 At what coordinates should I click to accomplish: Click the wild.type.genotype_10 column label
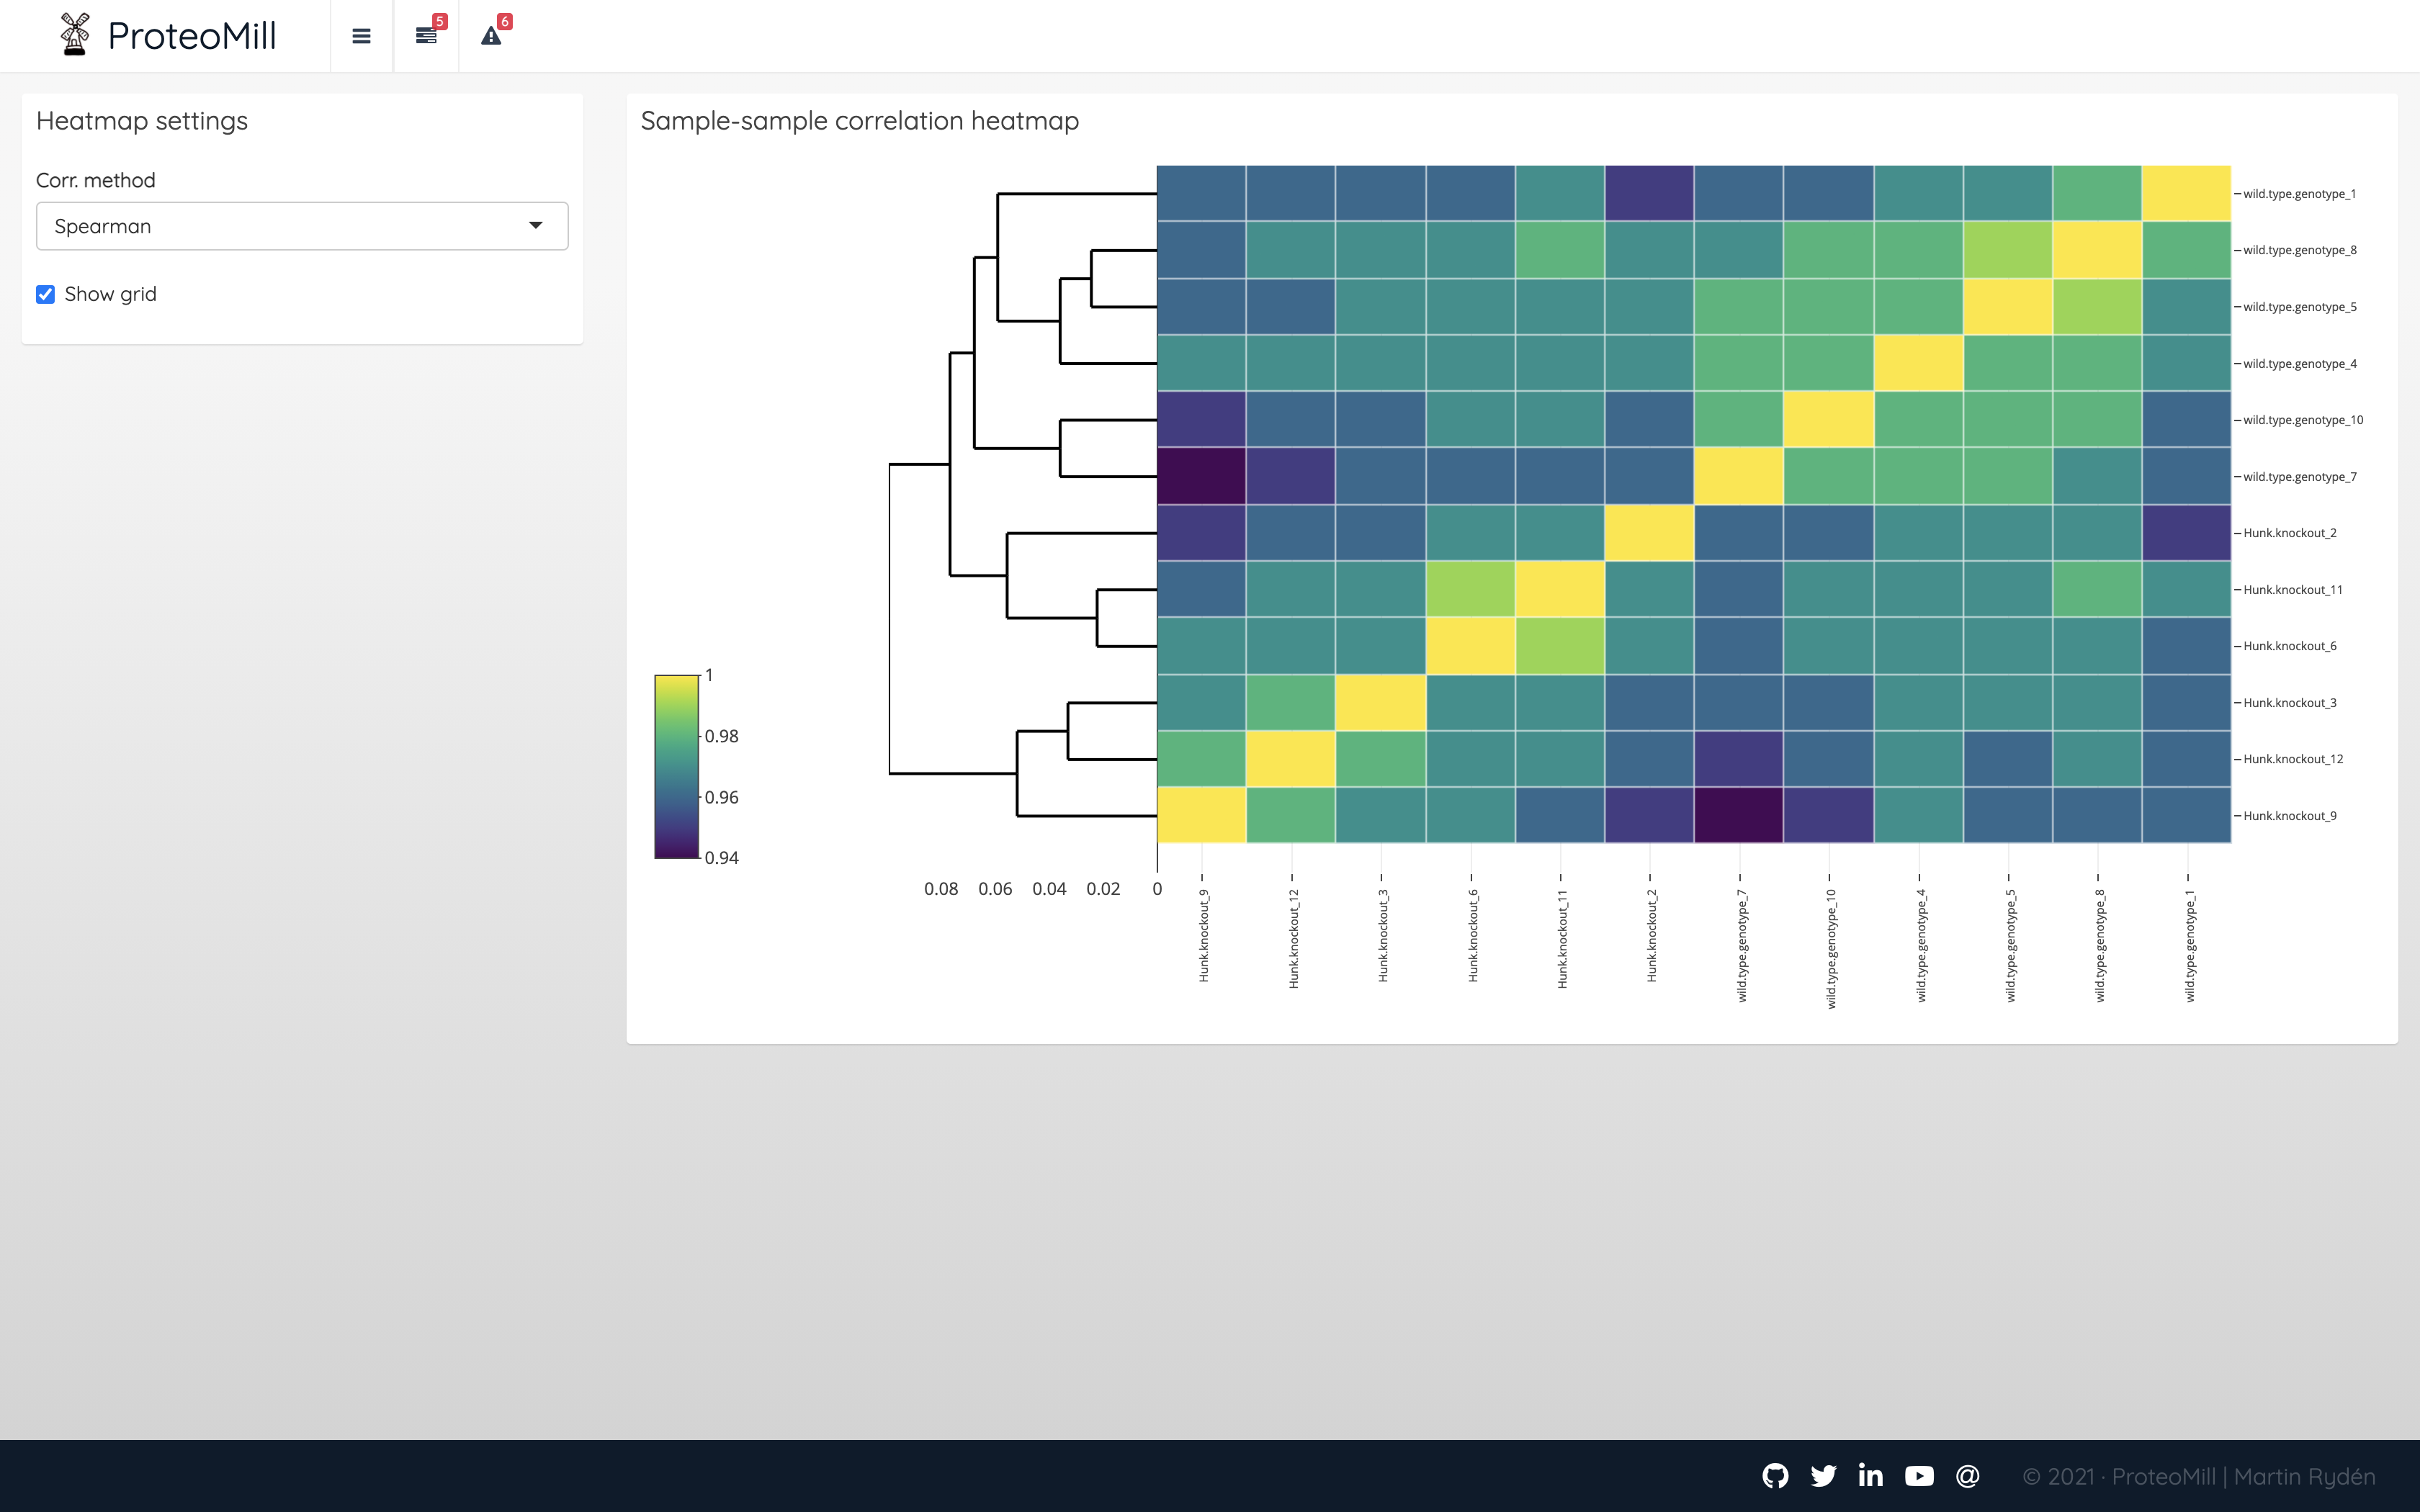pyautogui.click(x=1831, y=948)
